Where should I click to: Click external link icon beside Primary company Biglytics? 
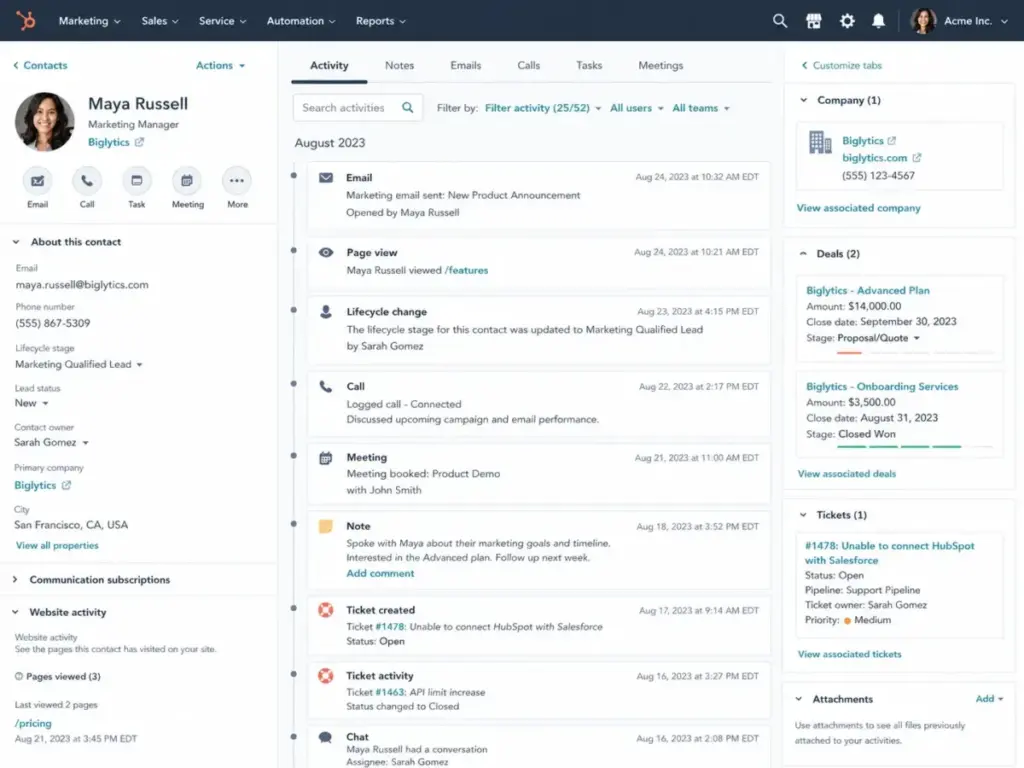click(x=66, y=485)
